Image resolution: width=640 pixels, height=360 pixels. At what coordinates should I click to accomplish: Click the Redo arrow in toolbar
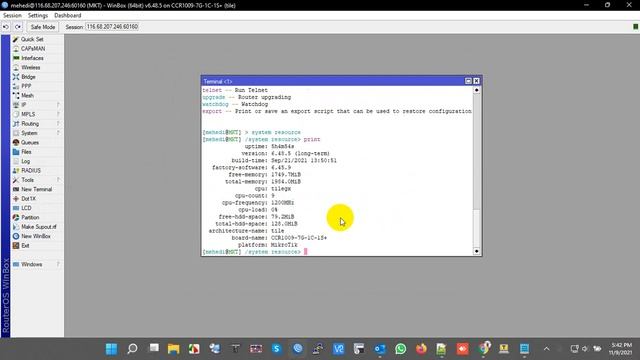pyautogui.click(x=18, y=27)
